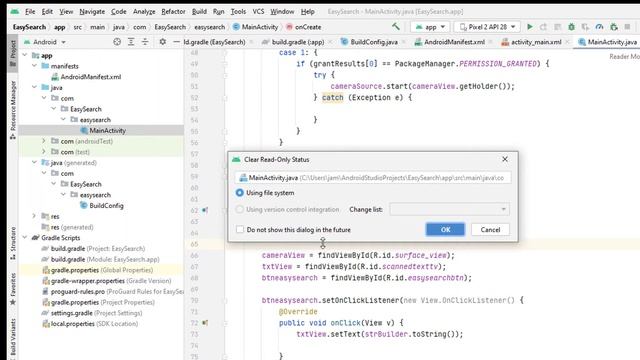Switch to build.gradle (app) editor tab
Image resolution: width=640 pixels, height=360 pixels.
pyautogui.click(x=298, y=42)
